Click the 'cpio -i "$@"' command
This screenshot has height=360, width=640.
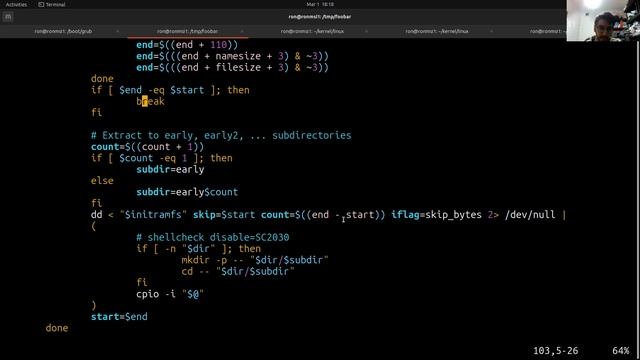pos(170,294)
